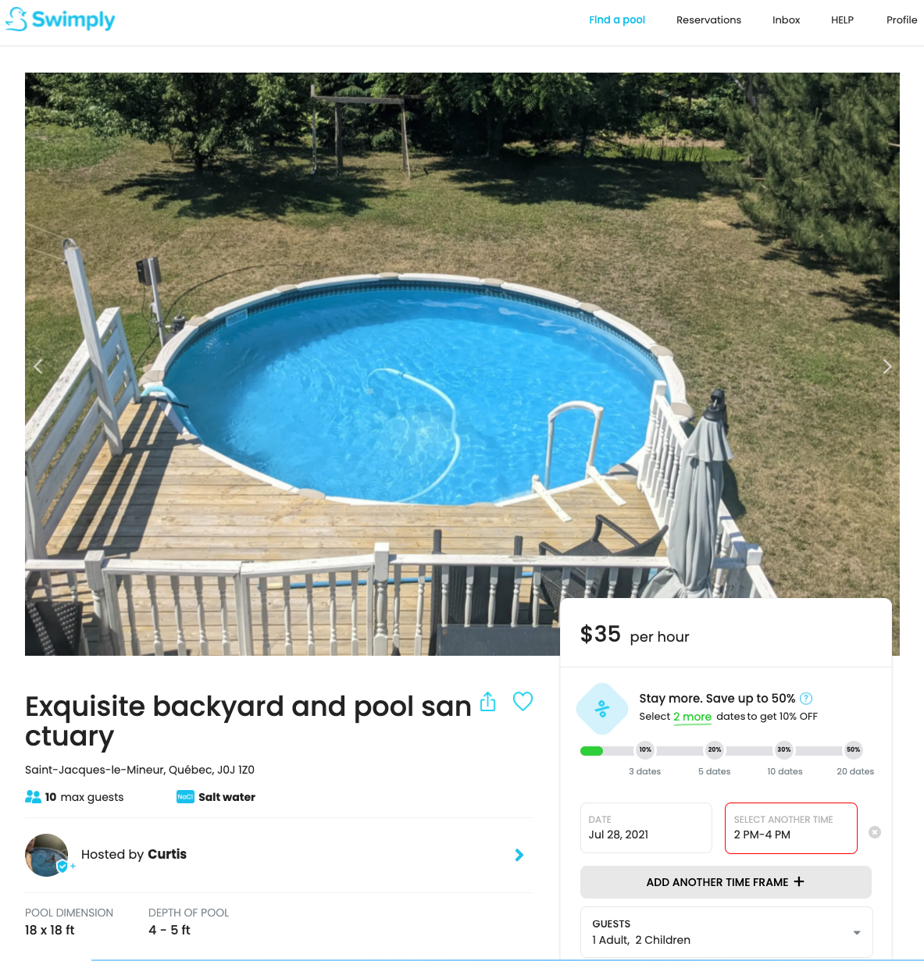The height and width of the screenshot is (961, 924).
Task: Open the Inbox
Action: pos(786,20)
